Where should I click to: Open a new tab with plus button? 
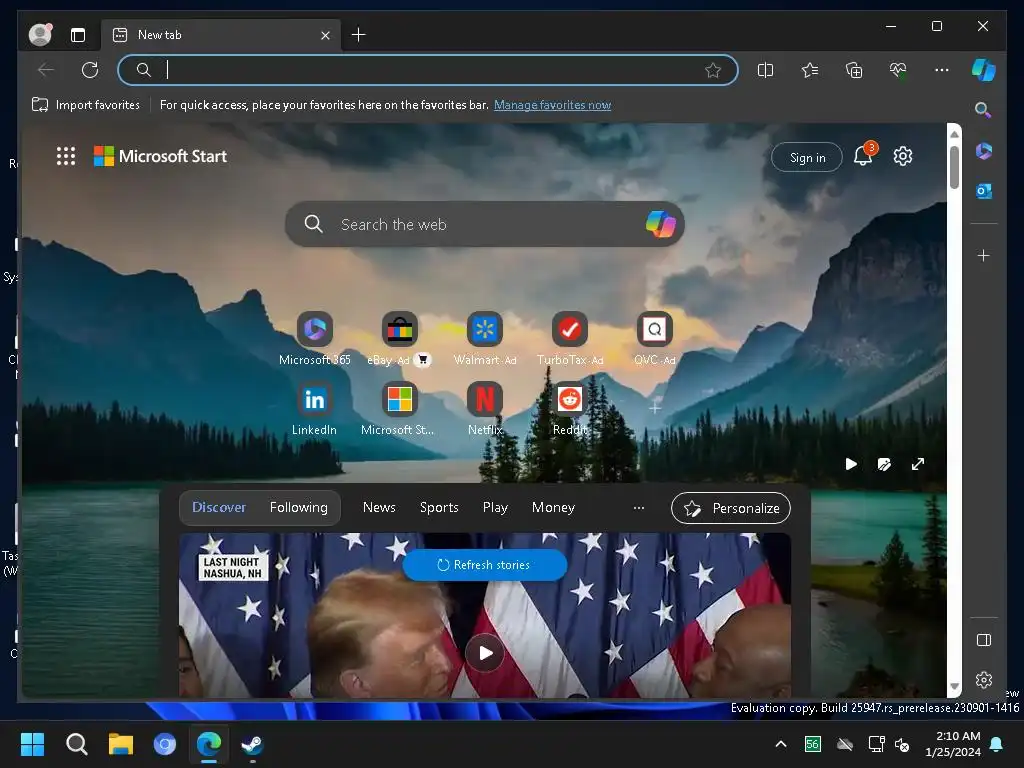pyautogui.click(x=359, y=35)
